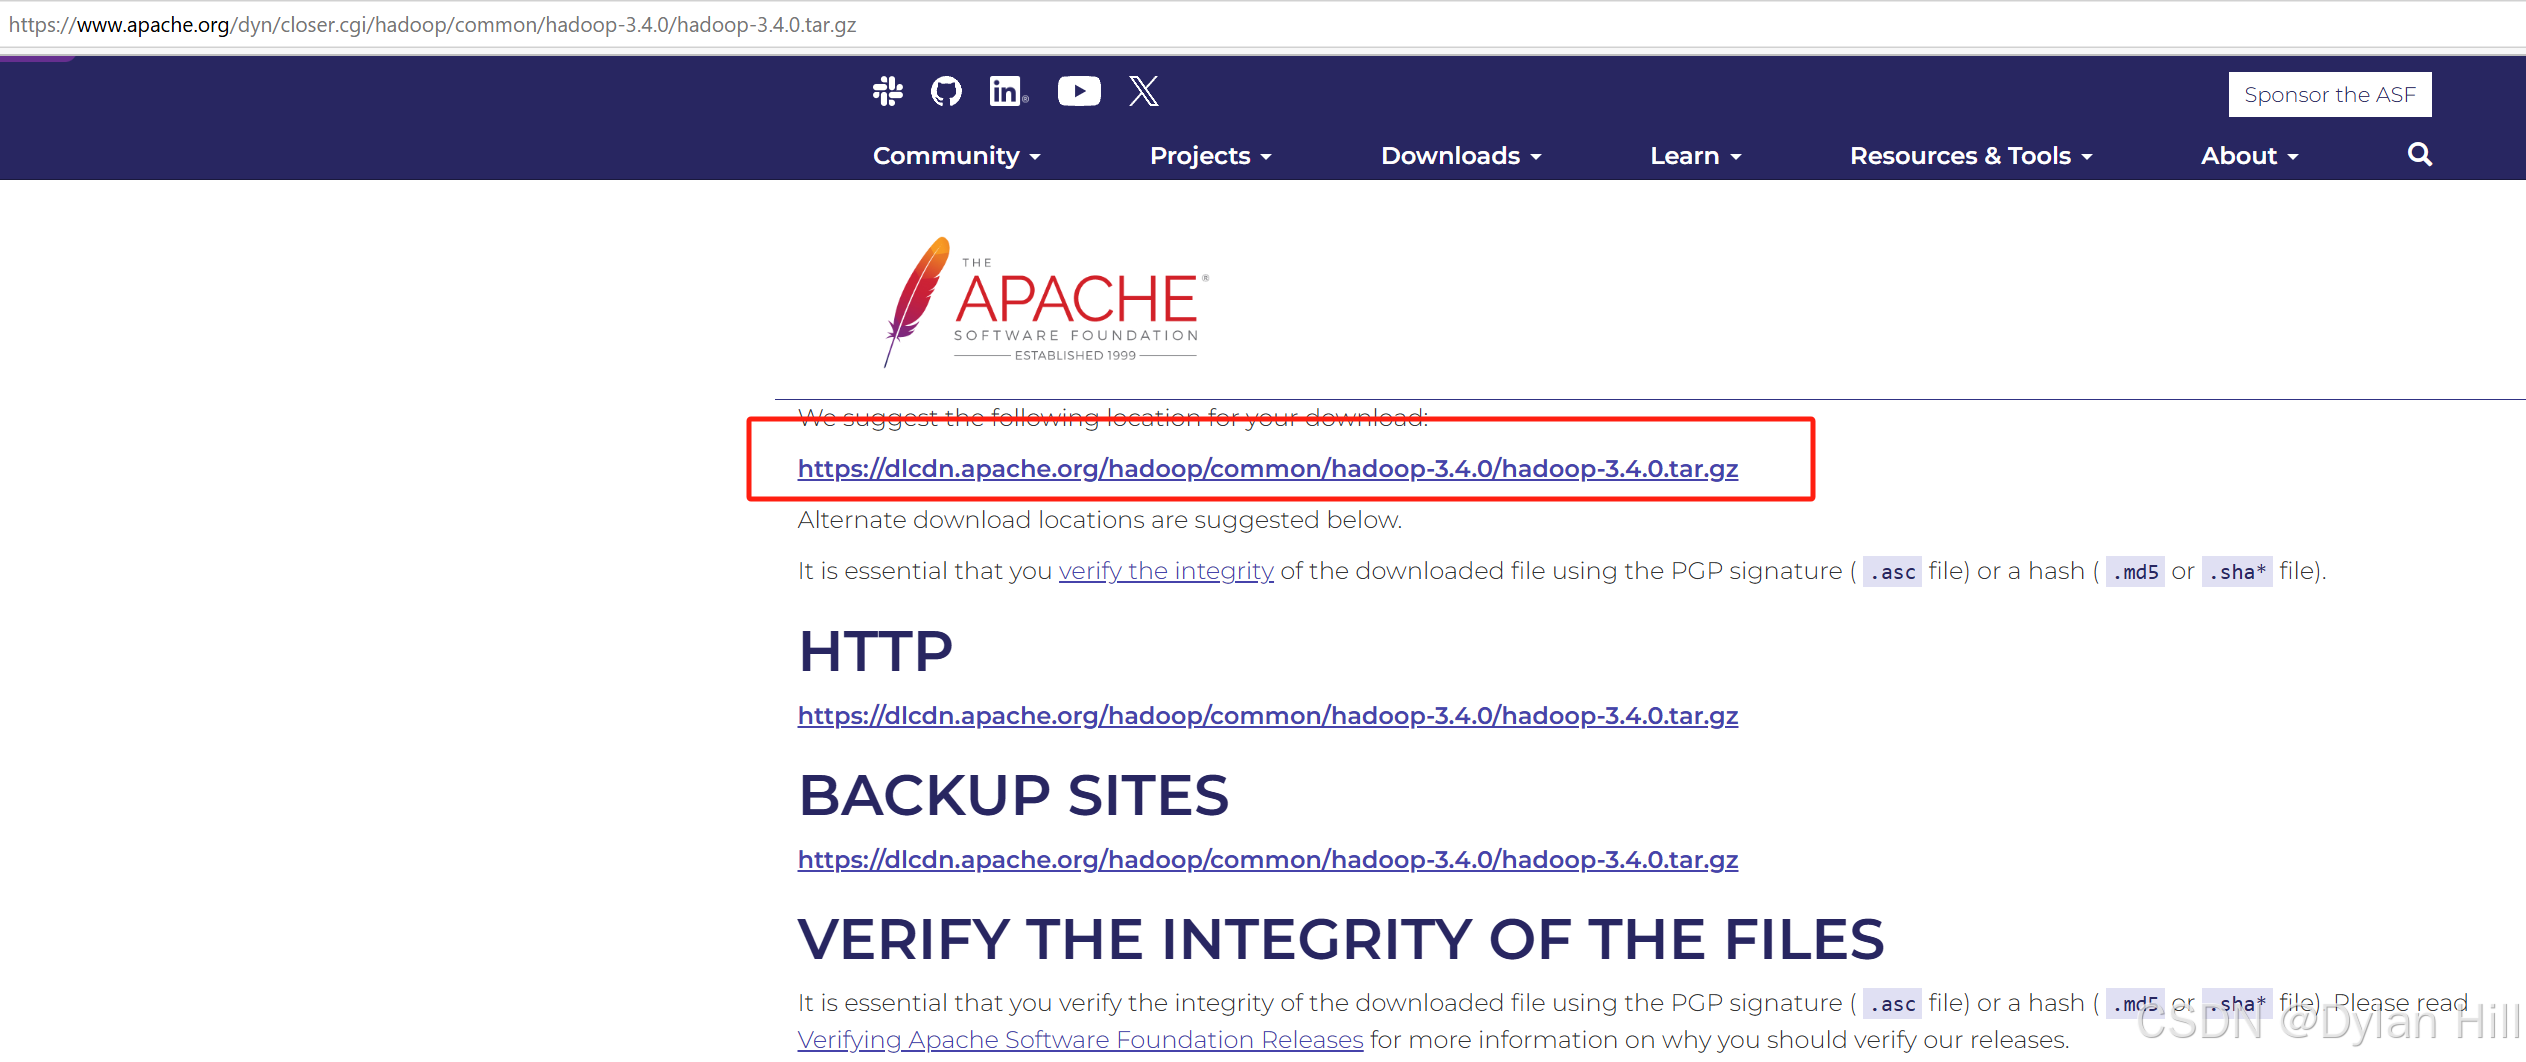This screenshot has height=1062, width=2526.
Task: Open the Slack community icon
Action: [x=887, y=91]
